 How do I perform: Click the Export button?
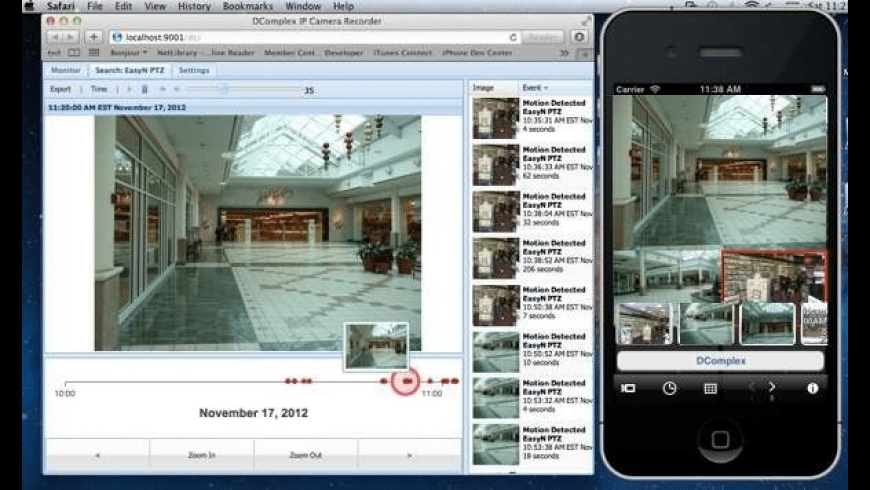(61, 89)
